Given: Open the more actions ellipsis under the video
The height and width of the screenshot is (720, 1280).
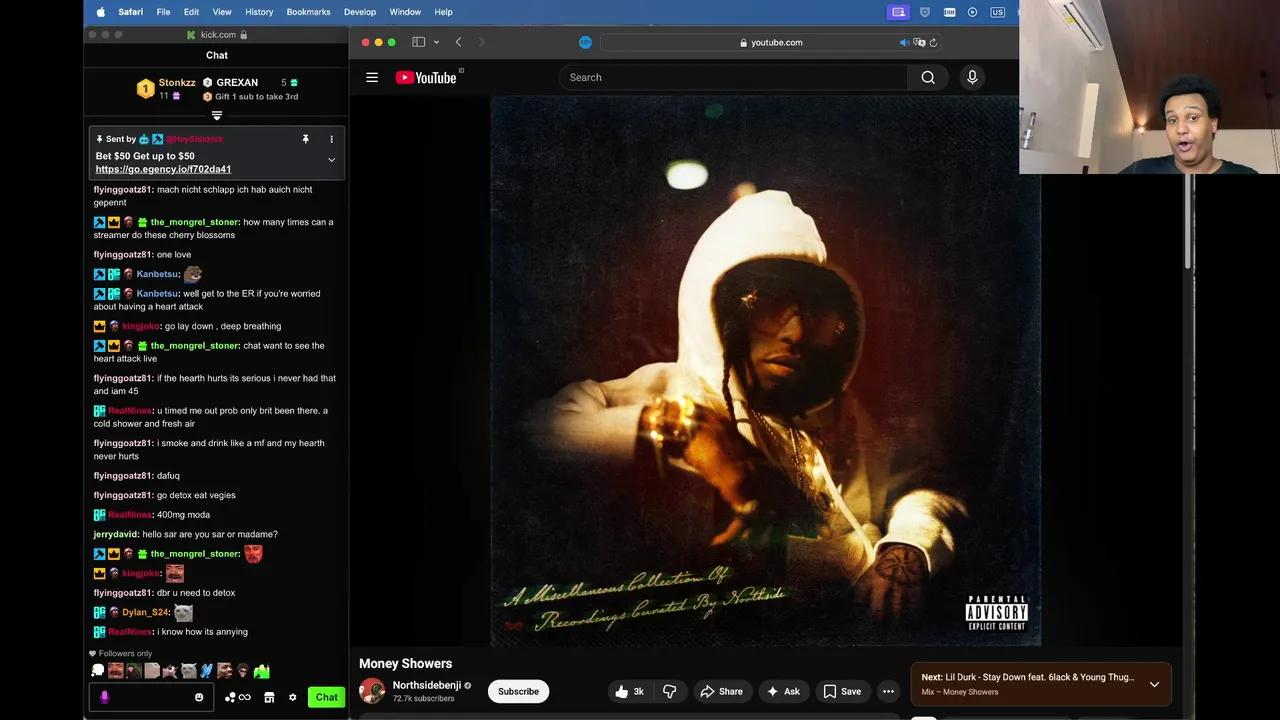Looking at the screenshot, I should tap(888, 691).
